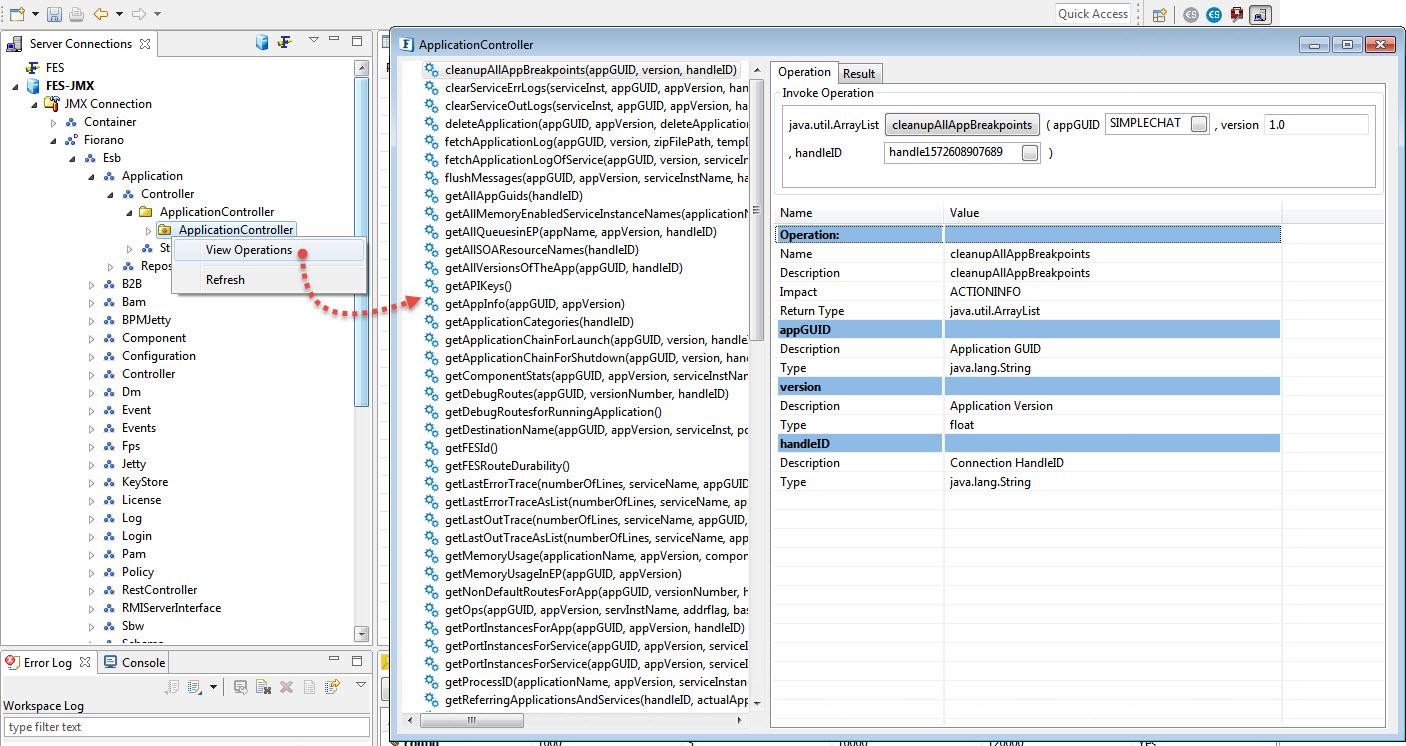Viewport: 1406px width, 746px height.
Task: Toggle the checkbox beside the SIMPLECHAT appGUID field
Action: 1198,125
